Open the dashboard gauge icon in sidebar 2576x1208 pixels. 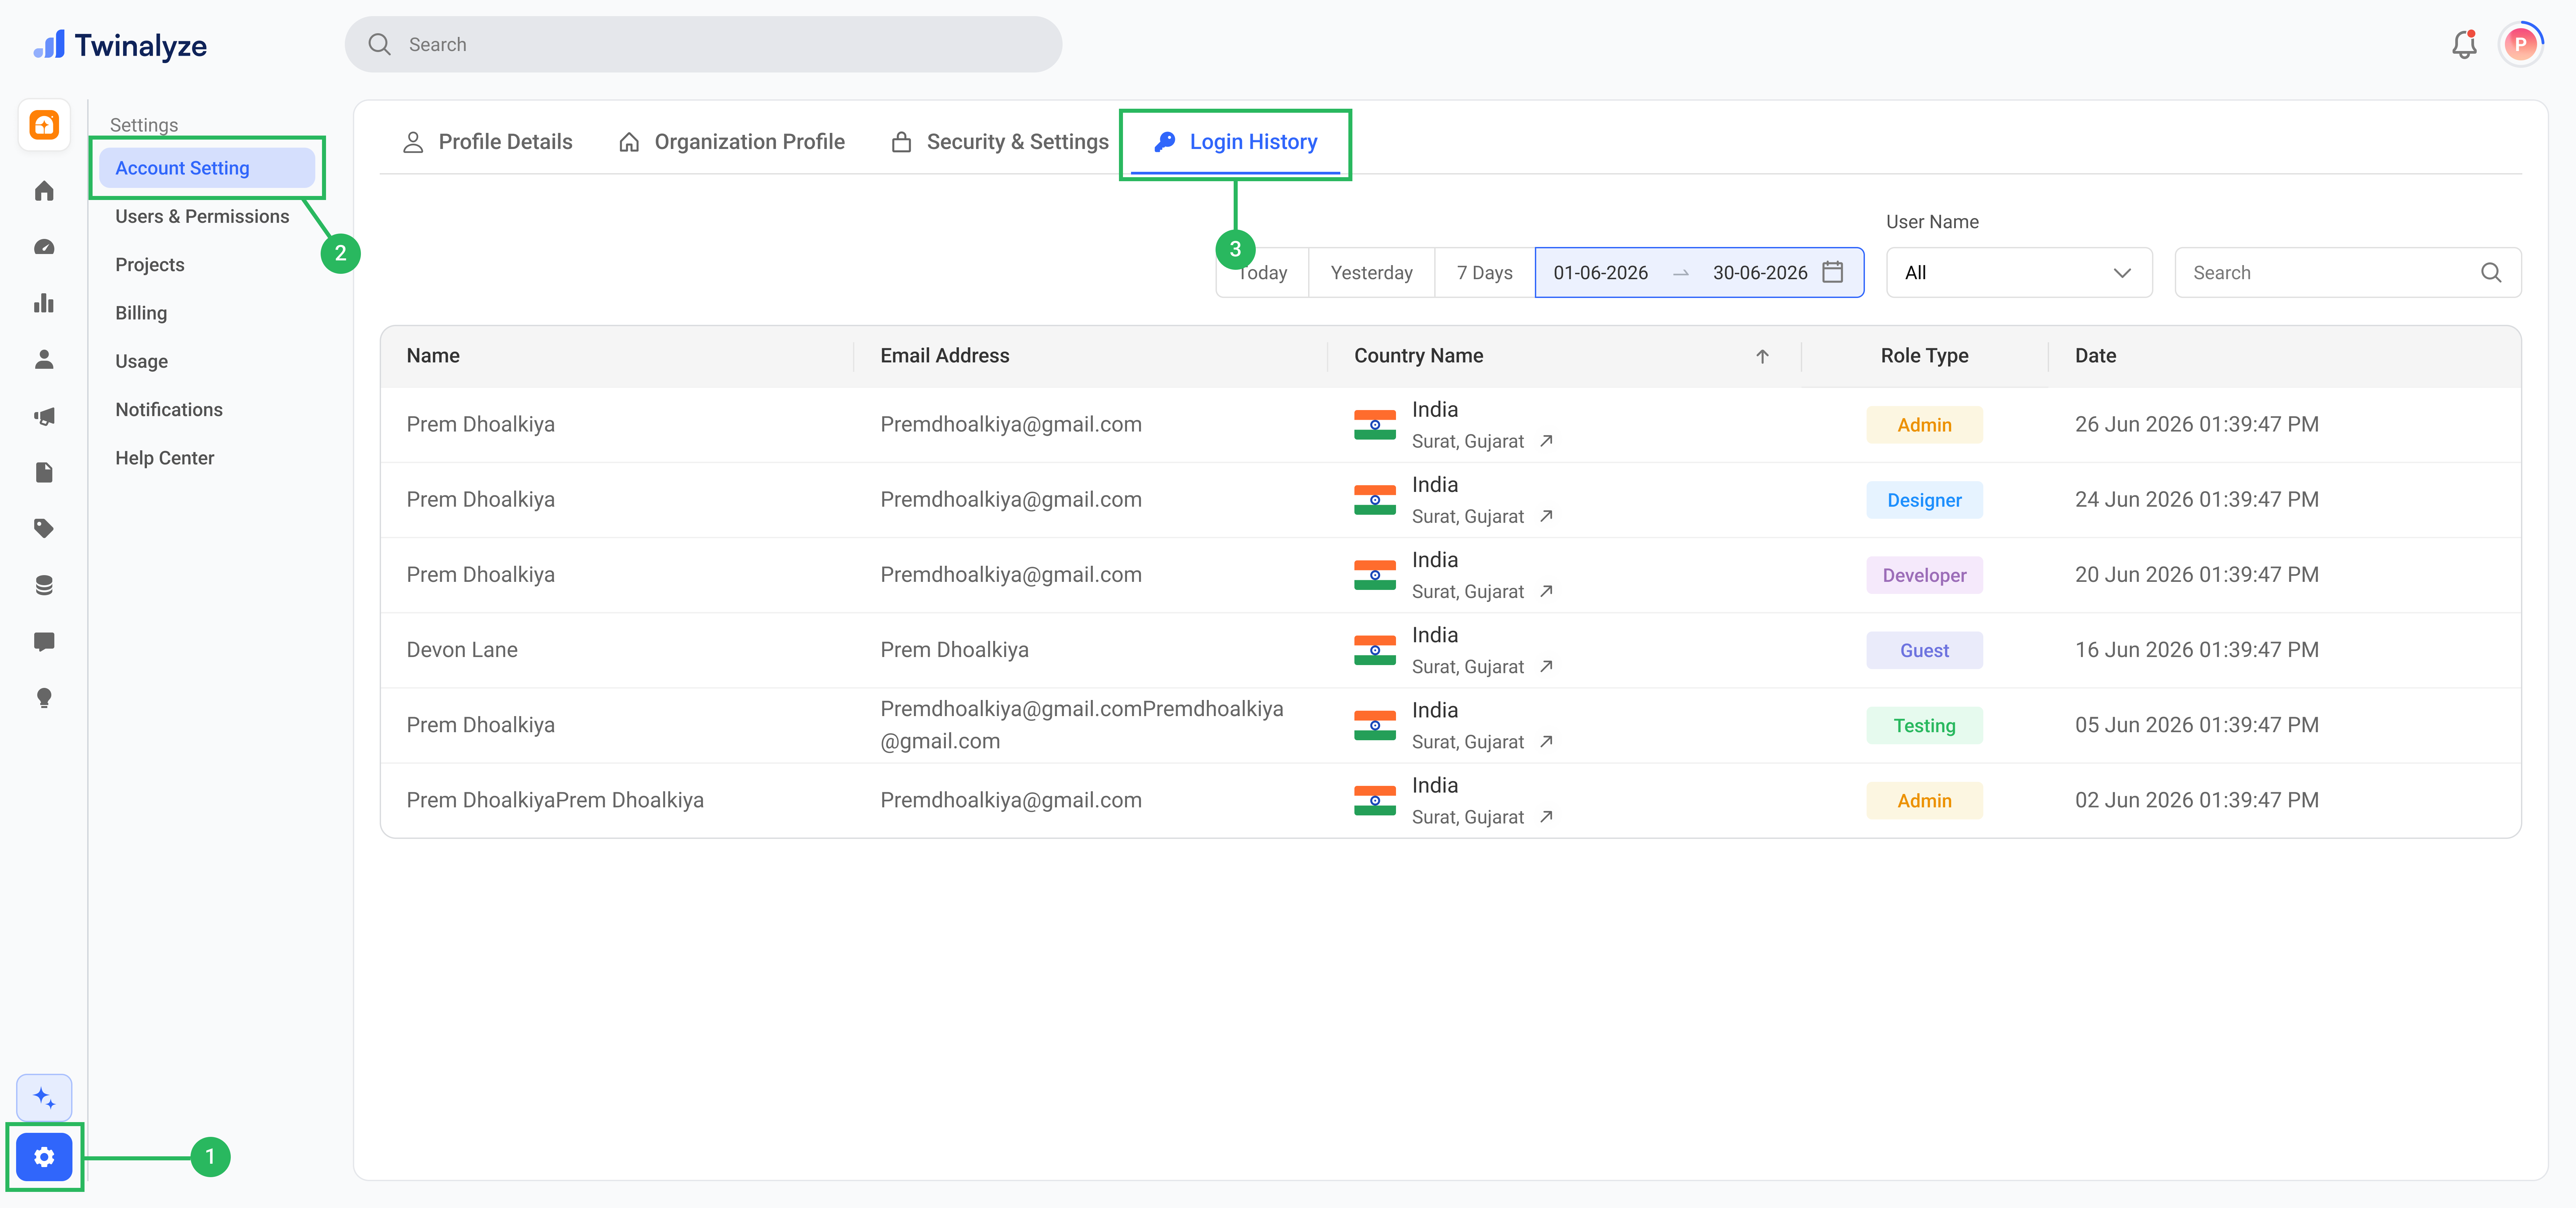click(x=44, y=247)
